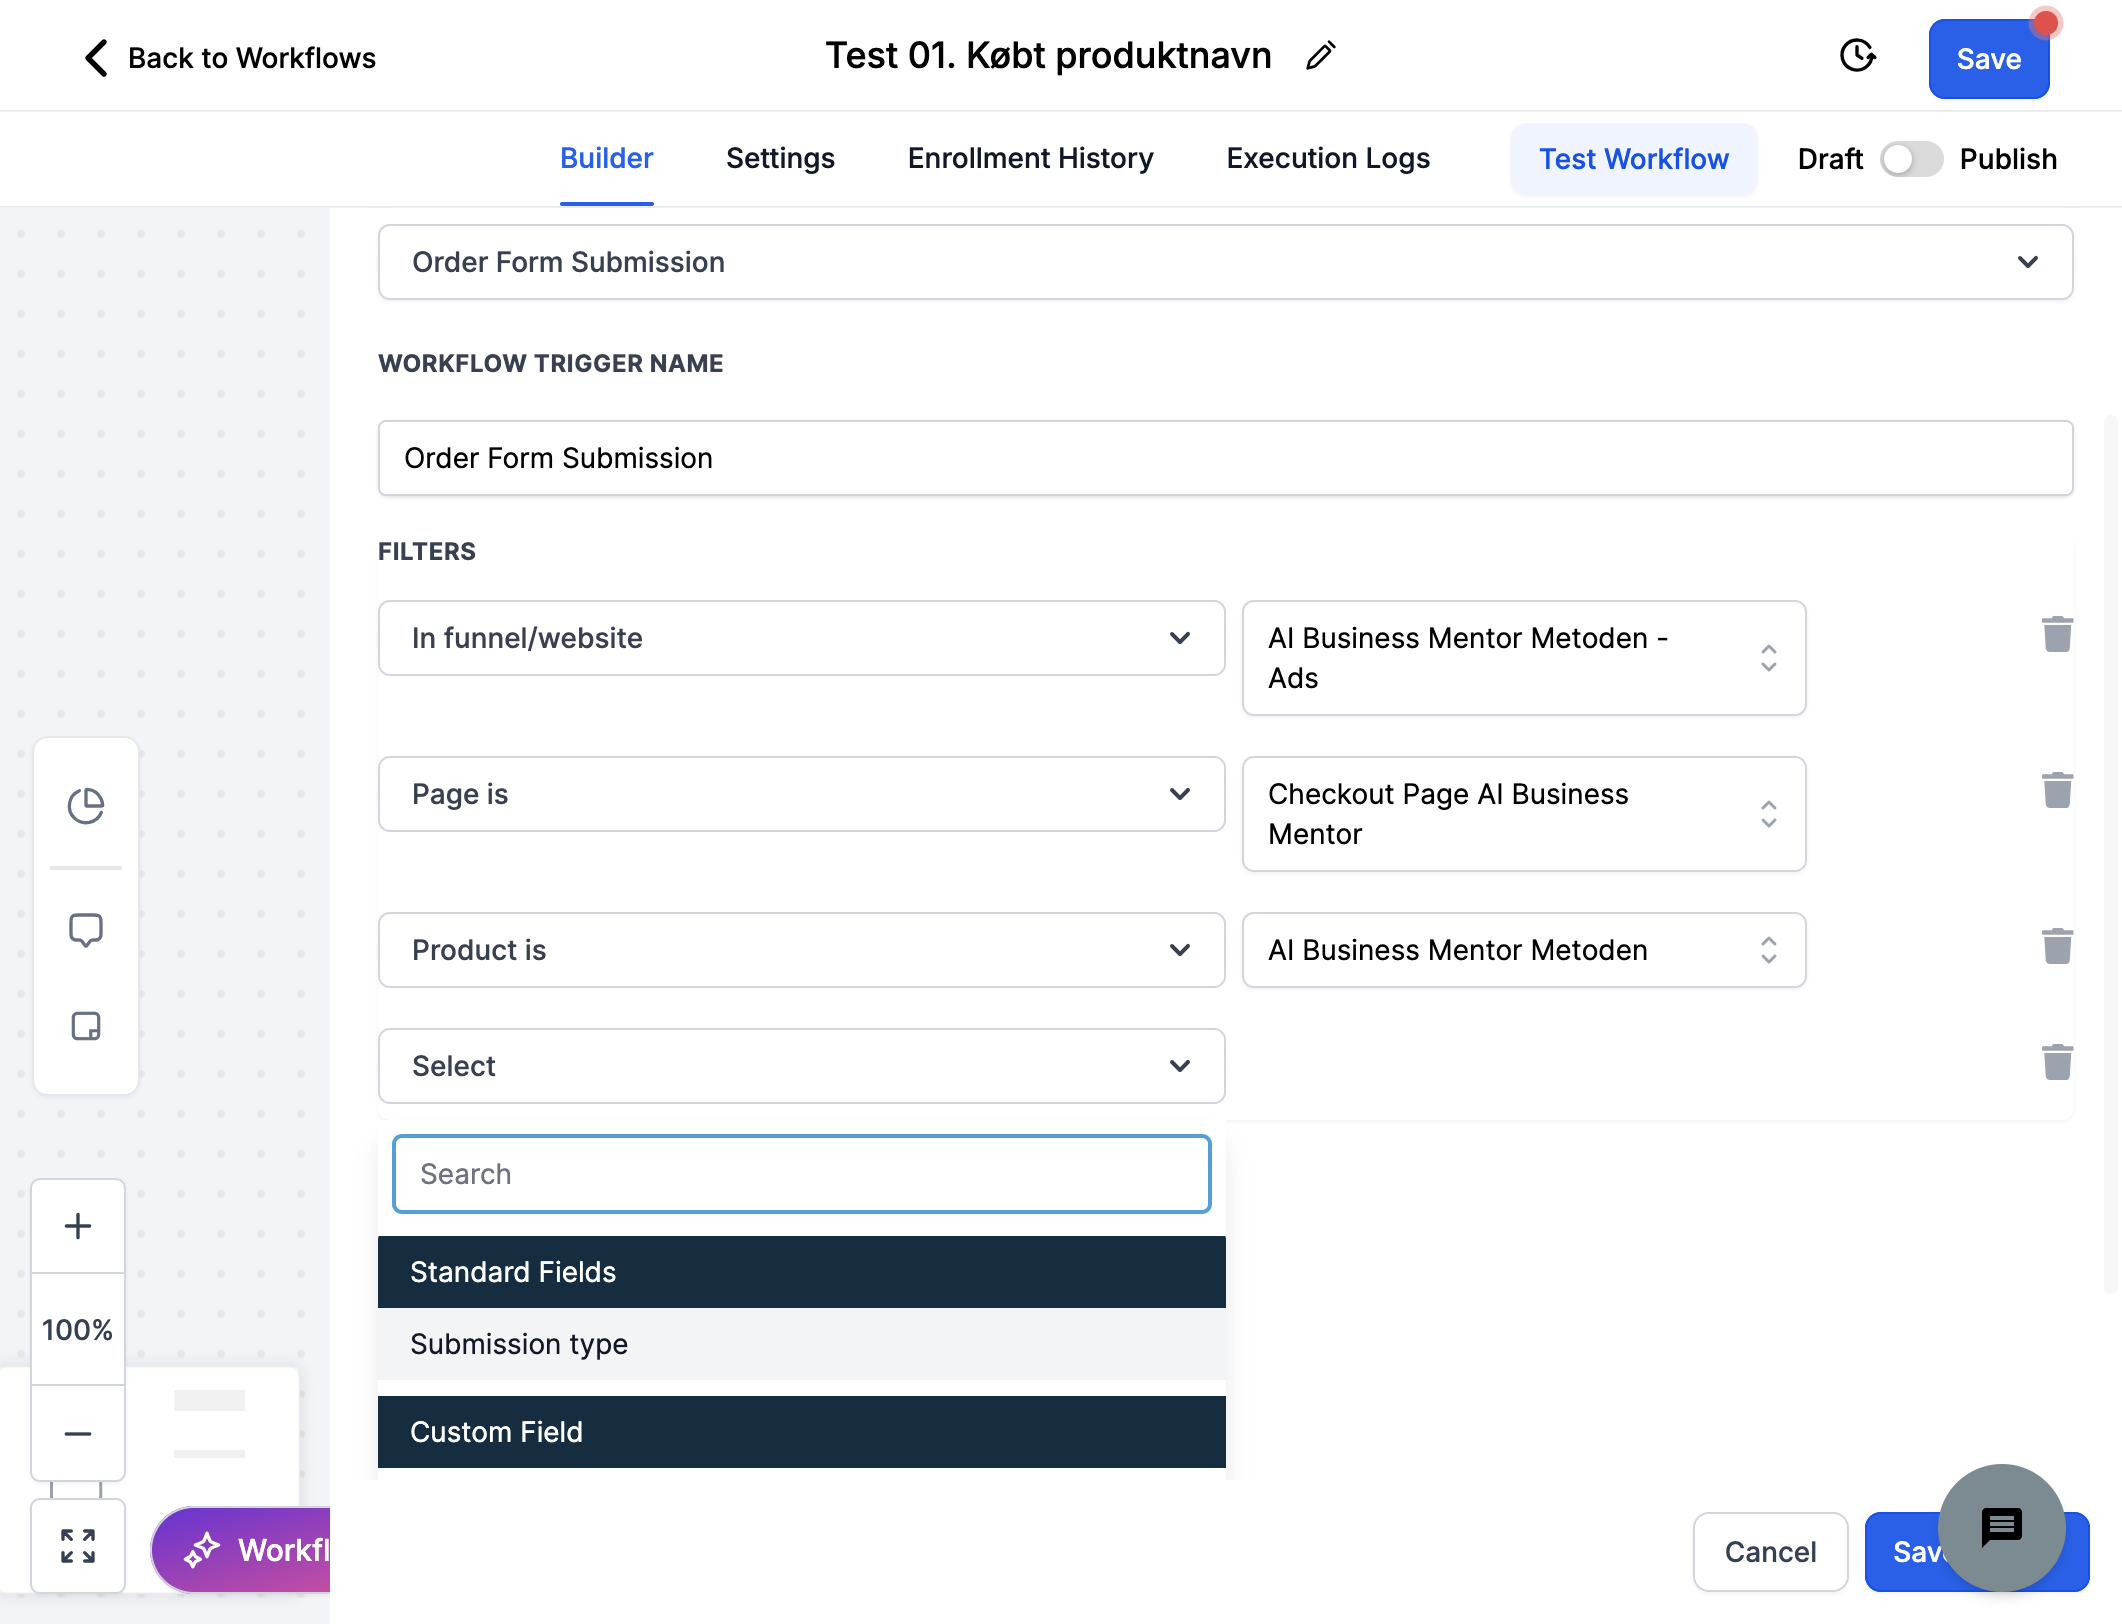Screen dimensions: 2122x1624
Task: Click the Workflow AI purple button
Action: coord(242,1549)
